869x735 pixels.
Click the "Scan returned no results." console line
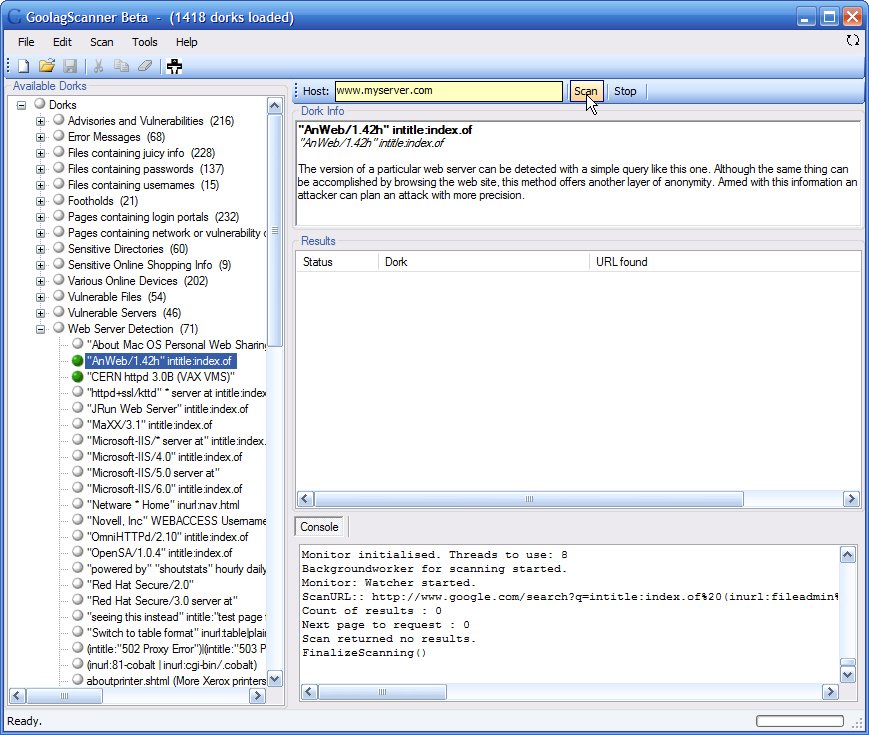tap(389, 639)
